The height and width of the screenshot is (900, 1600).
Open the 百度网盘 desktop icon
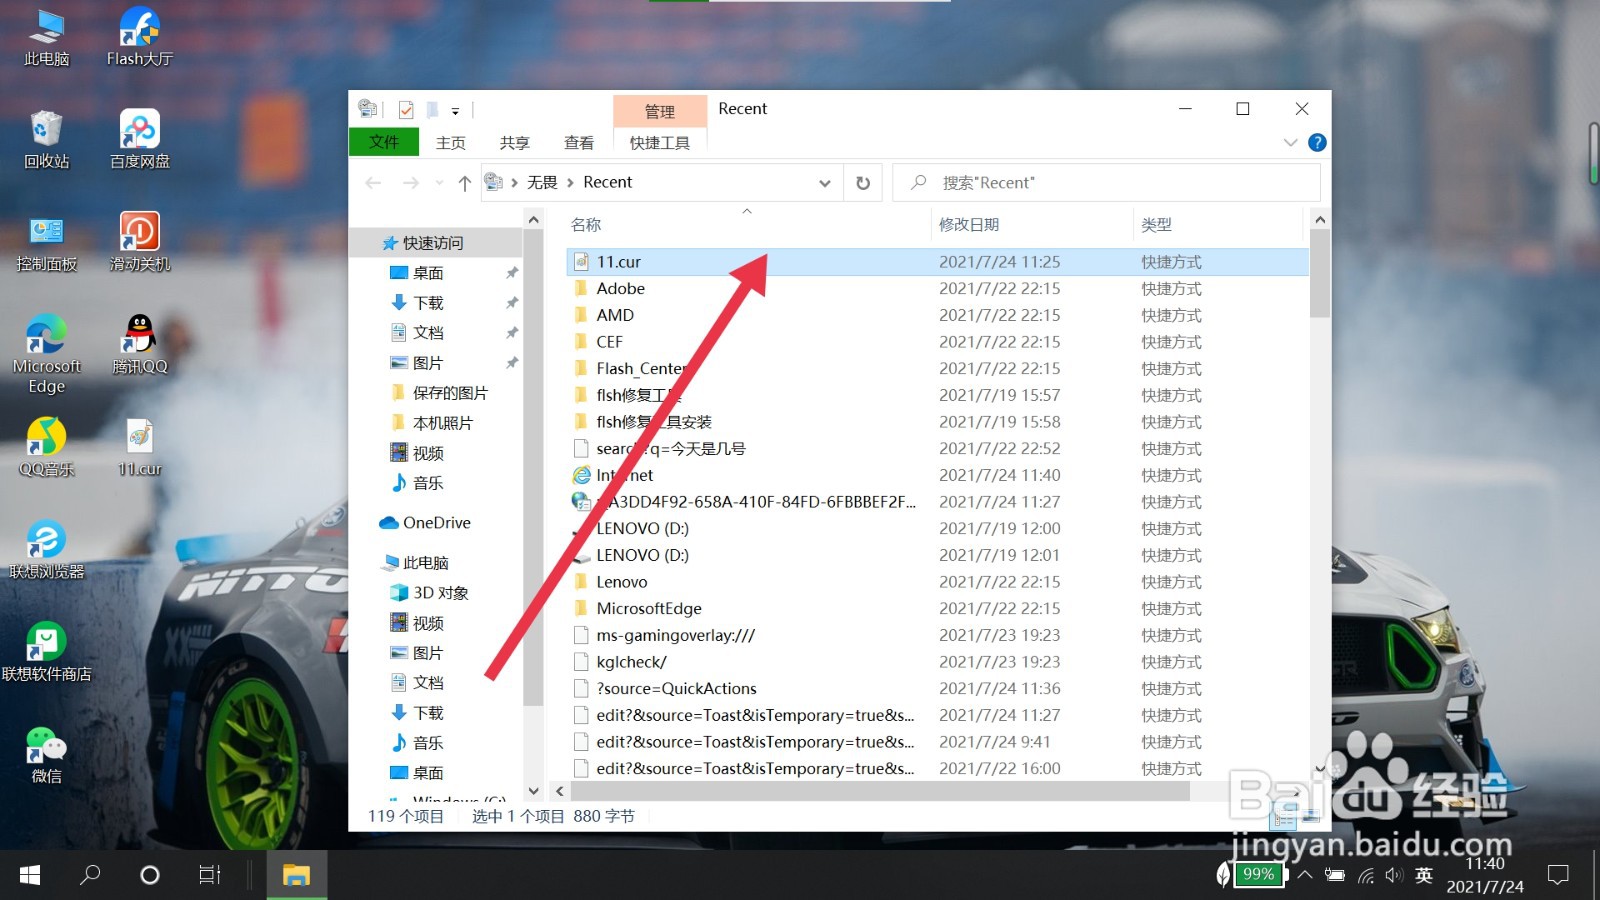[139, 140]
